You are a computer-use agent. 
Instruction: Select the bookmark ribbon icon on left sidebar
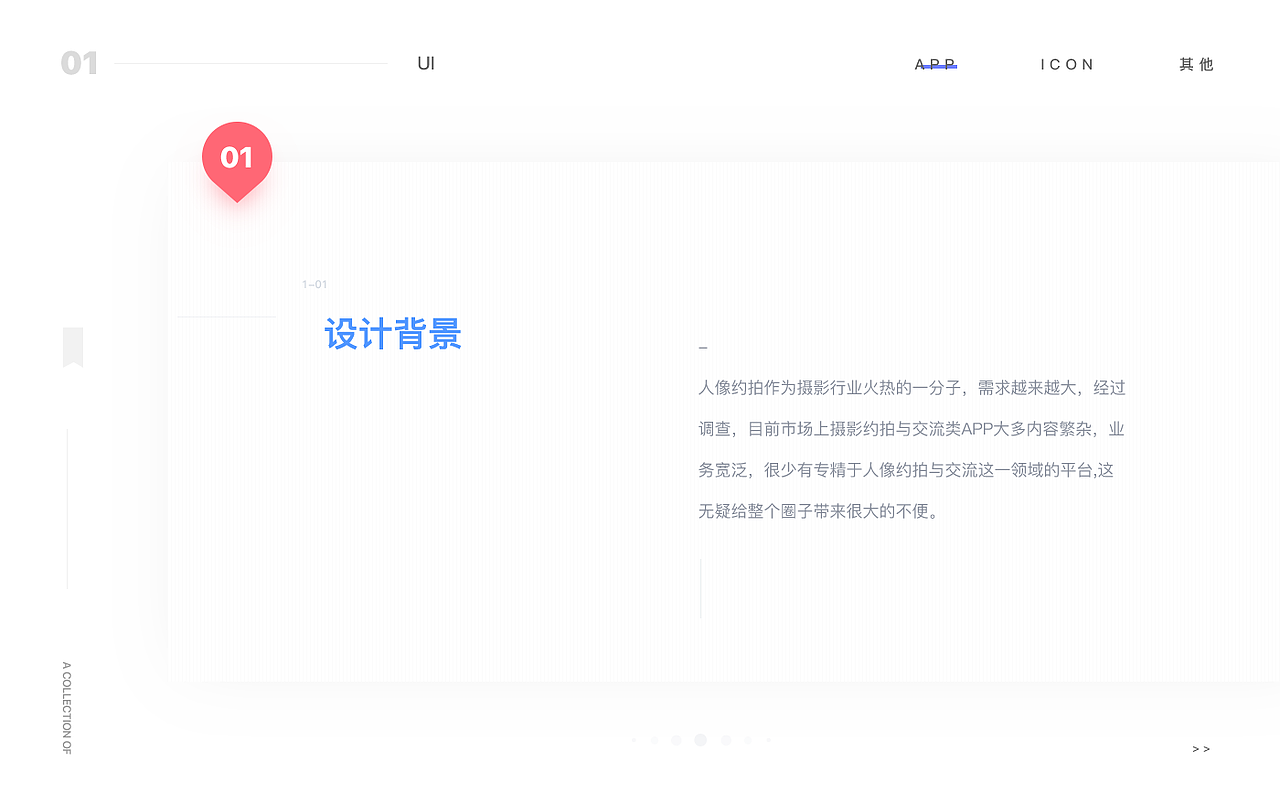tap(72, 347)
